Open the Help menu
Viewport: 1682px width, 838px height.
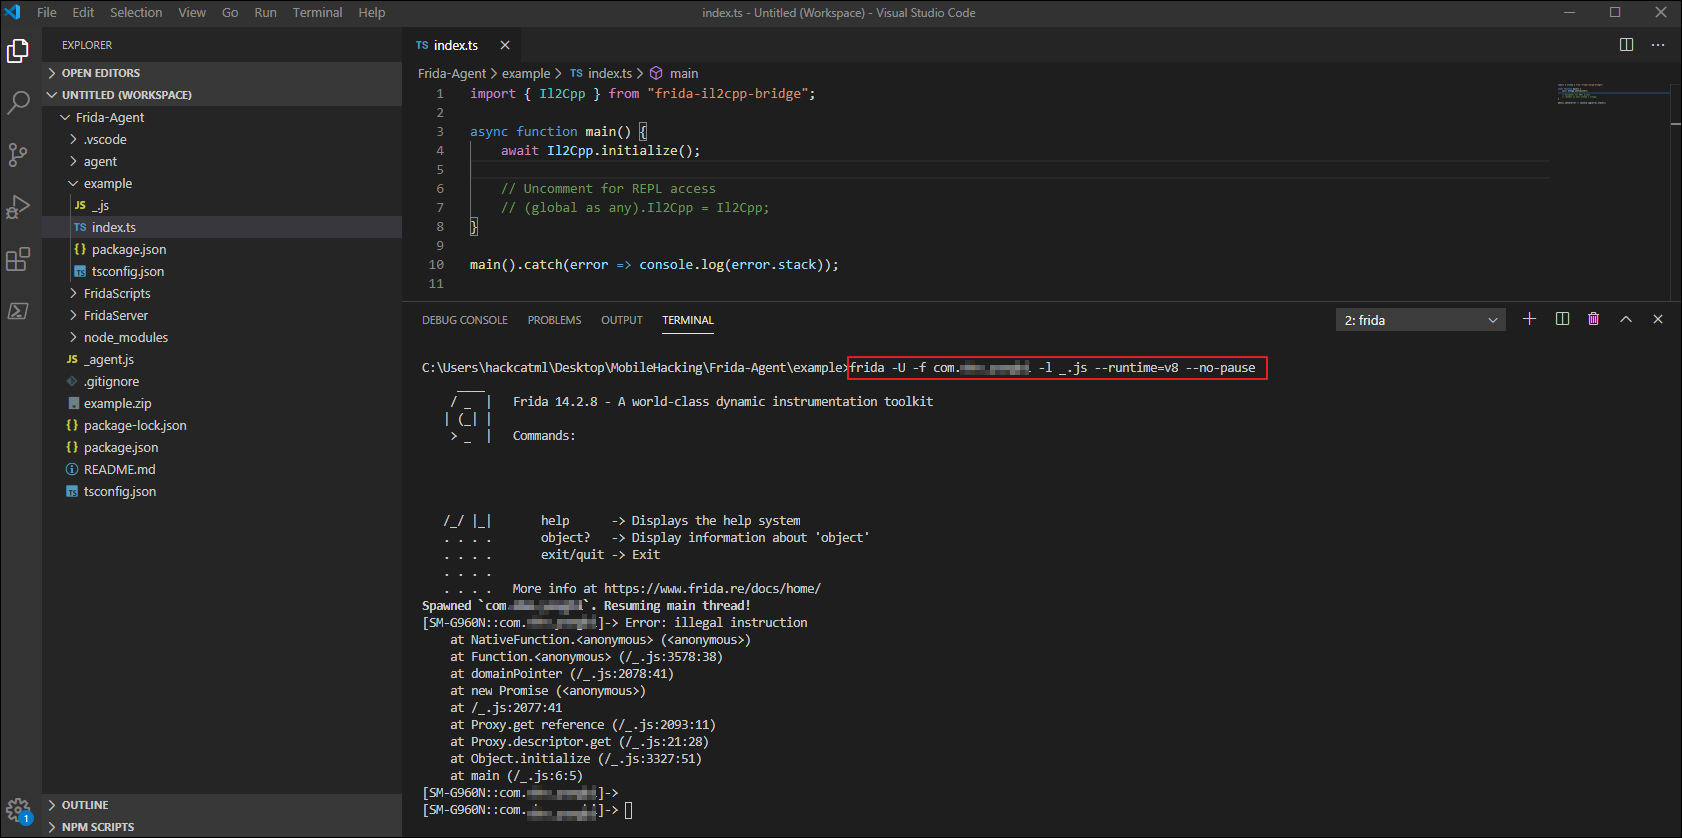point(372,13)
